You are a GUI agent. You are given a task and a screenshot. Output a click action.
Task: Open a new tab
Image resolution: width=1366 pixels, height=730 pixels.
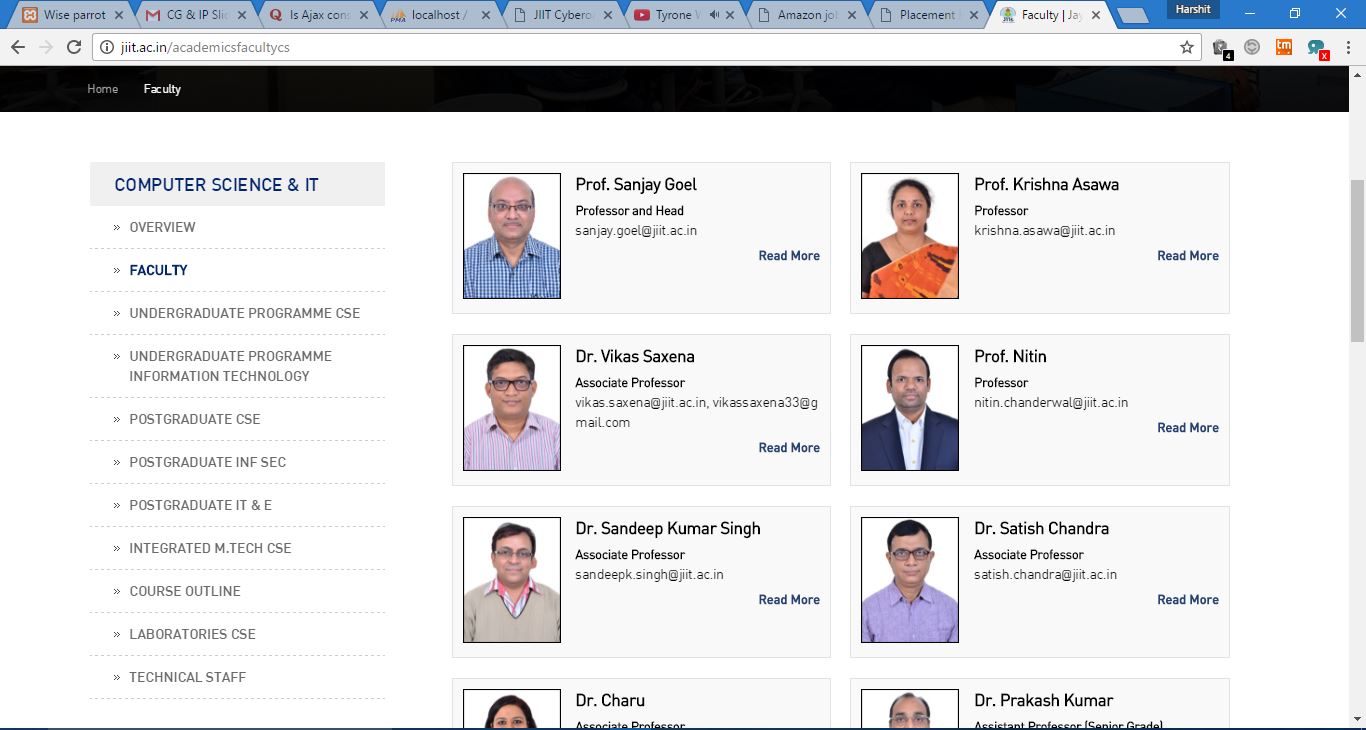coord(1132,16)
